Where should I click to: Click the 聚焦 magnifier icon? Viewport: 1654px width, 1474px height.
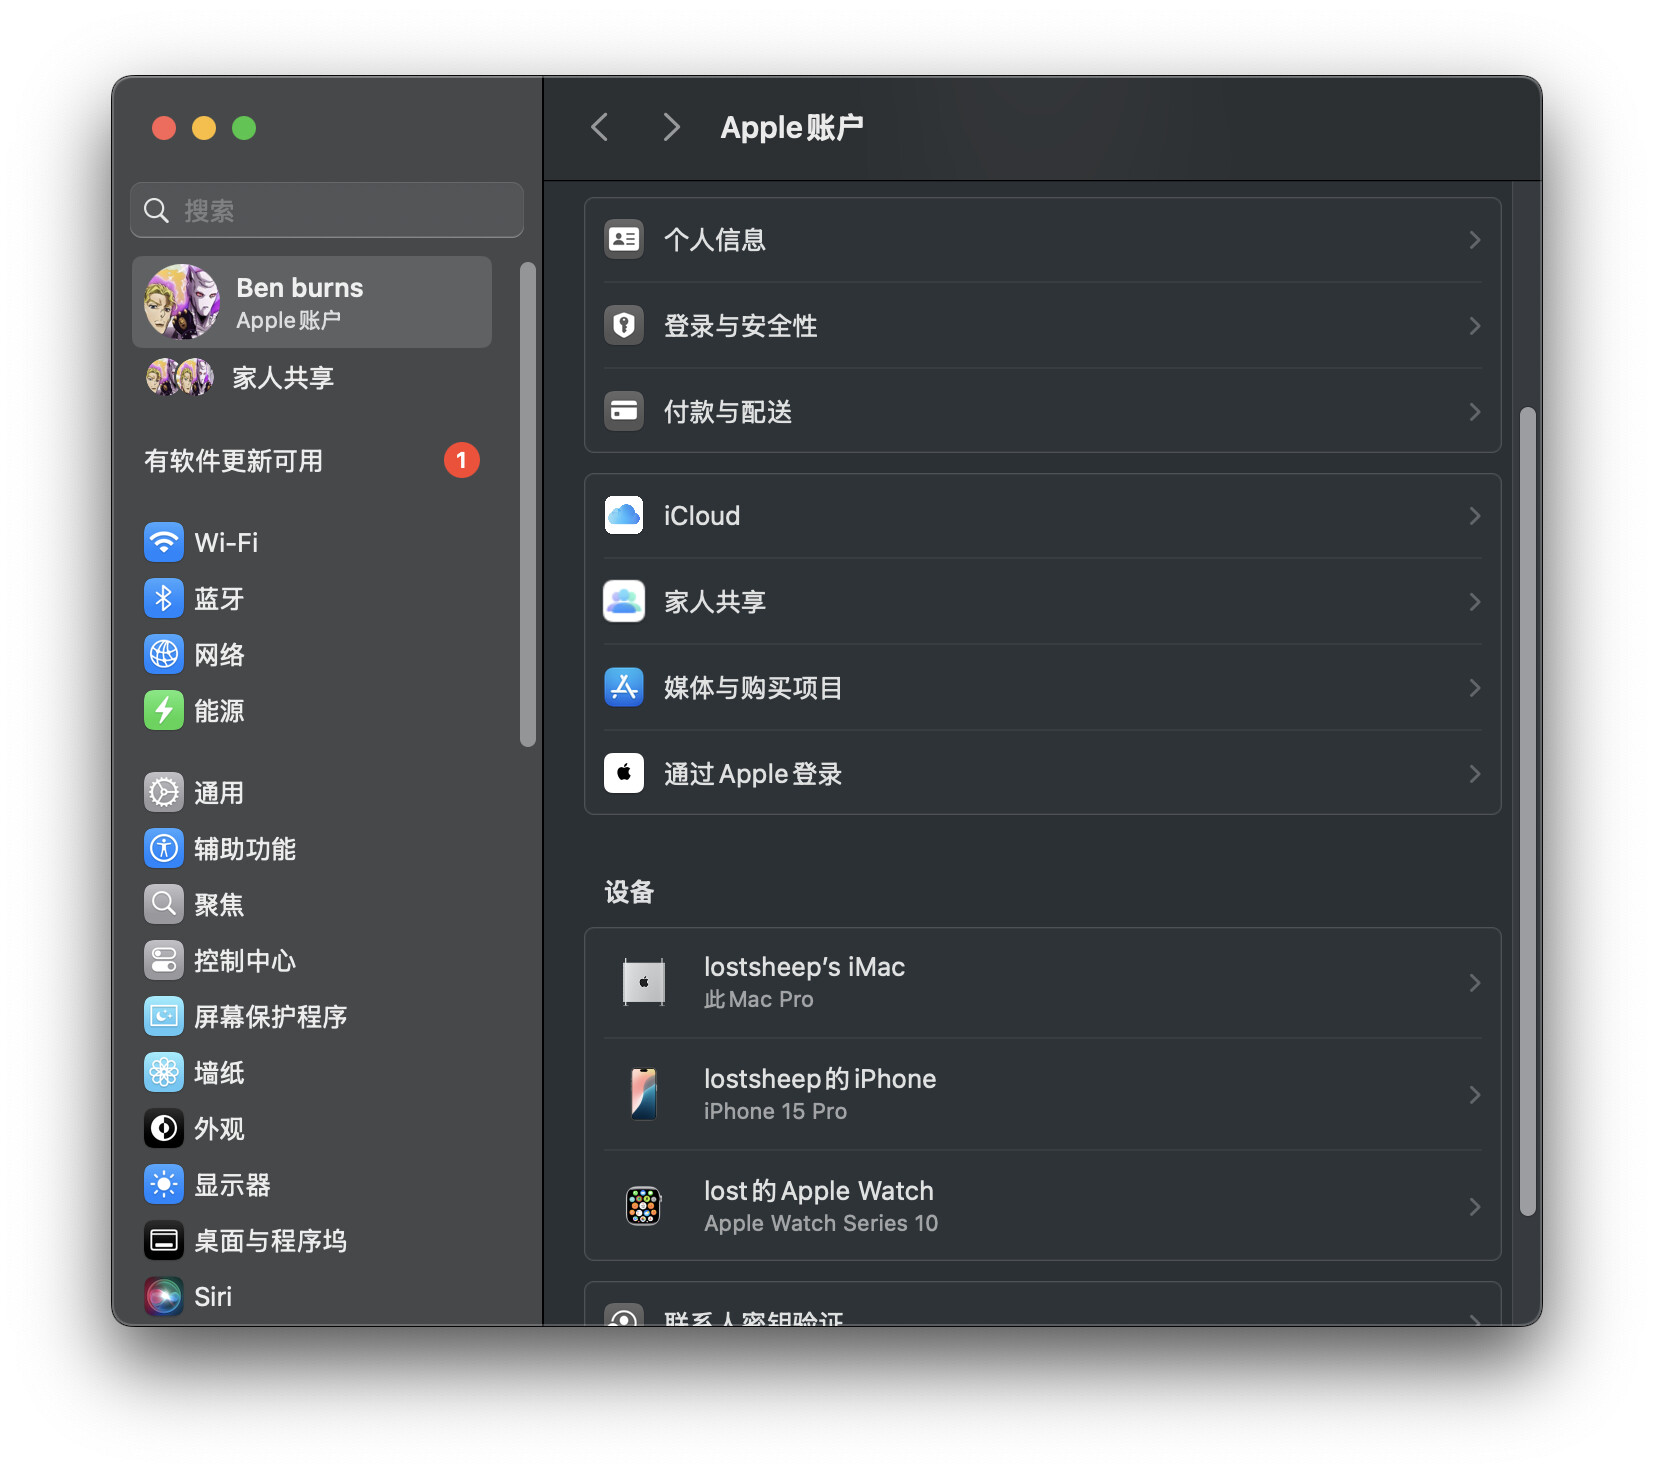(x=164, y=905)
